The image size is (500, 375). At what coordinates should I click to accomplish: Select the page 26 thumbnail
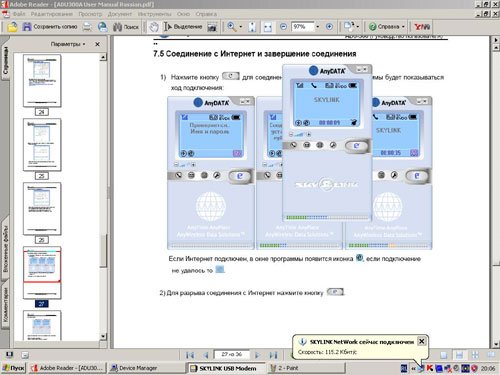(x=42, y=209)
